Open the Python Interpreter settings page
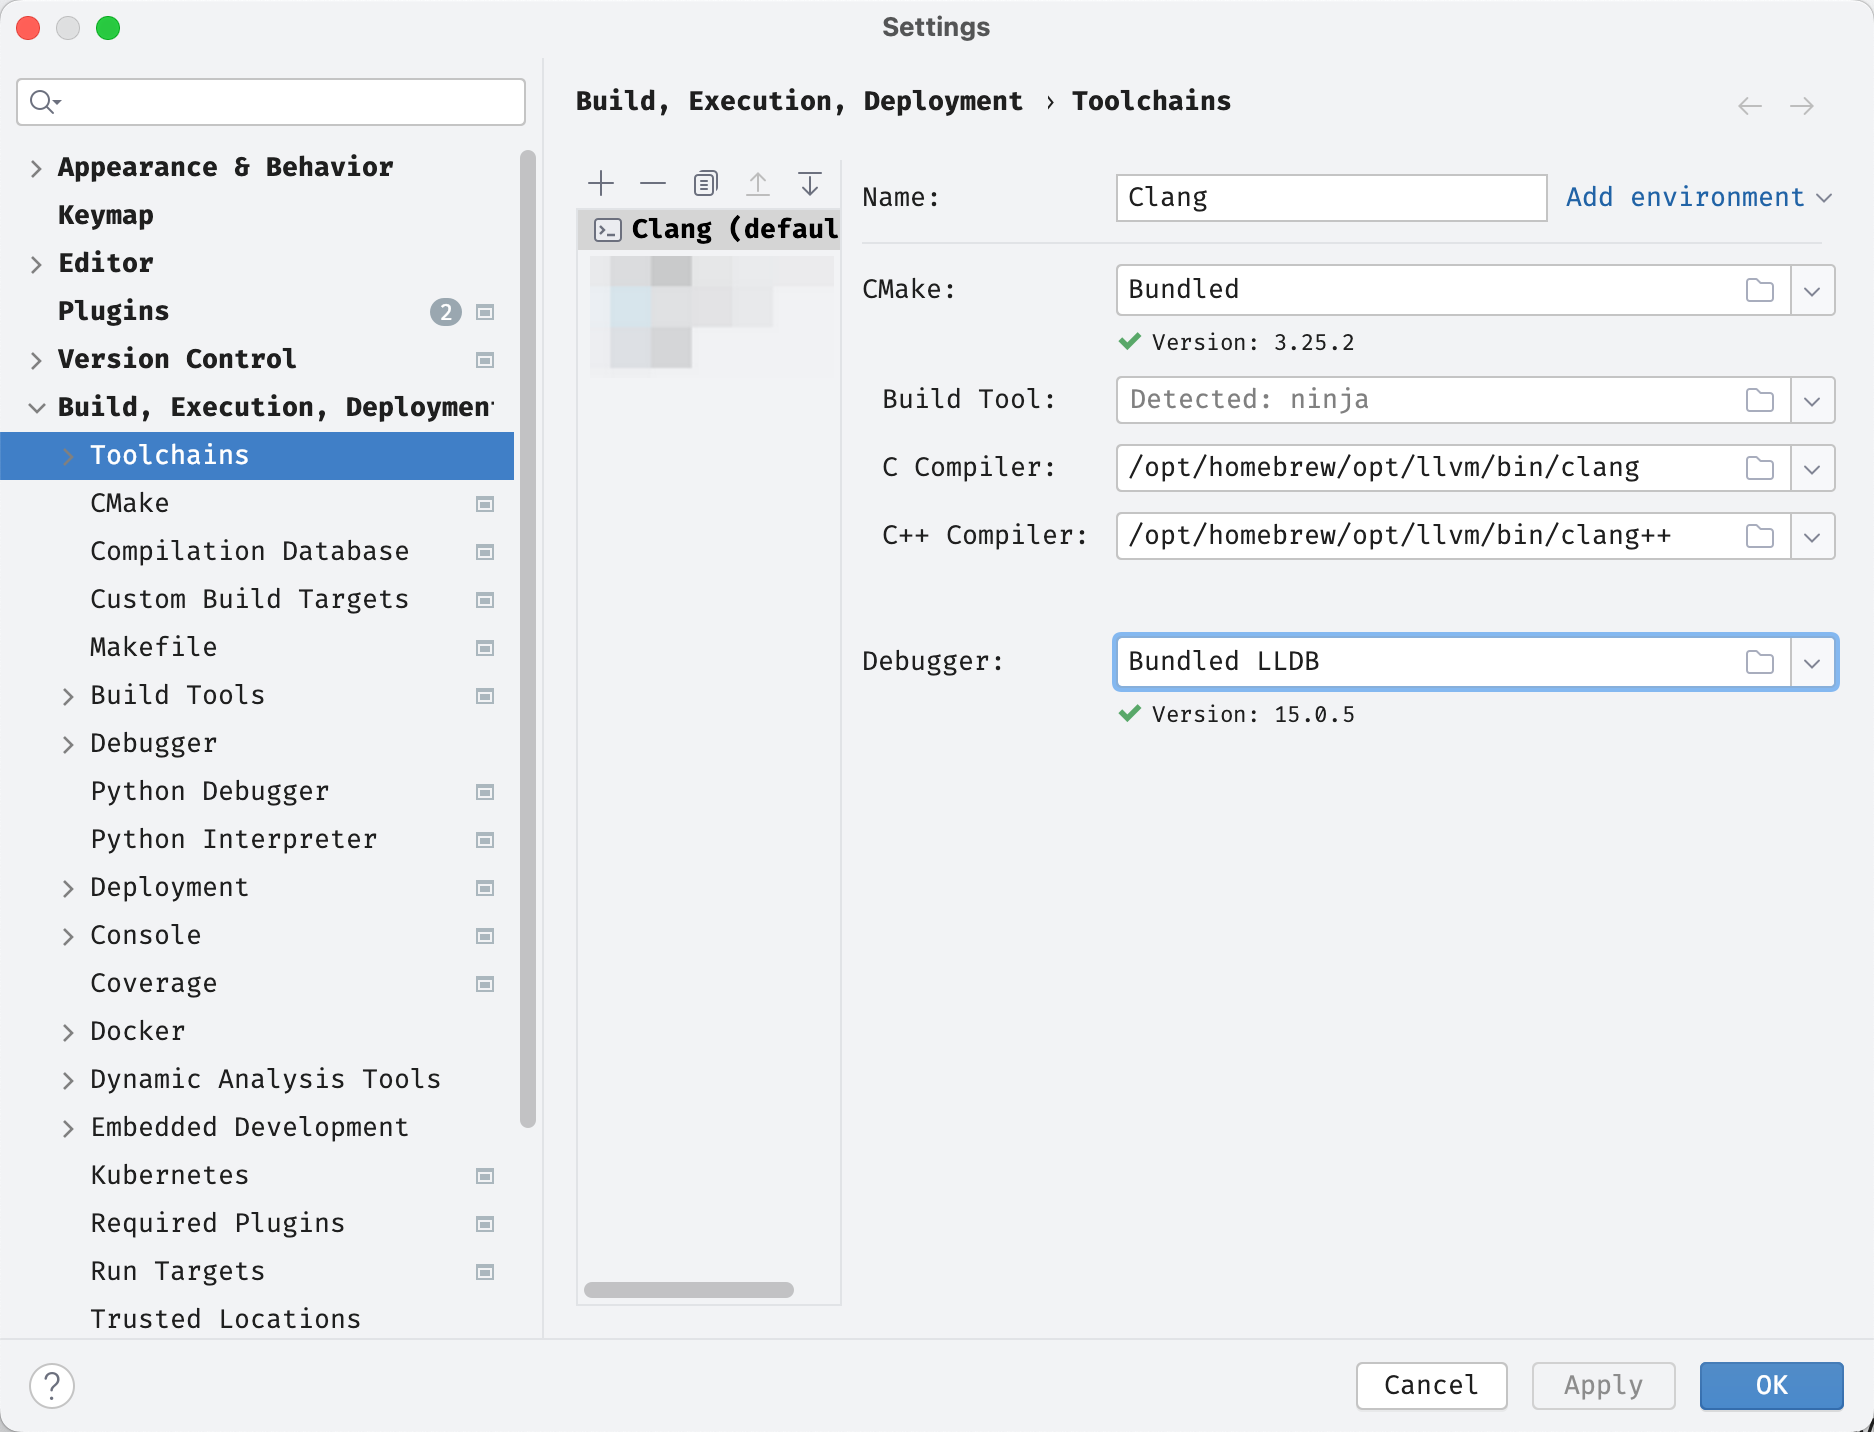This screenshot has width=1874, height=1432. coord(233,839)
